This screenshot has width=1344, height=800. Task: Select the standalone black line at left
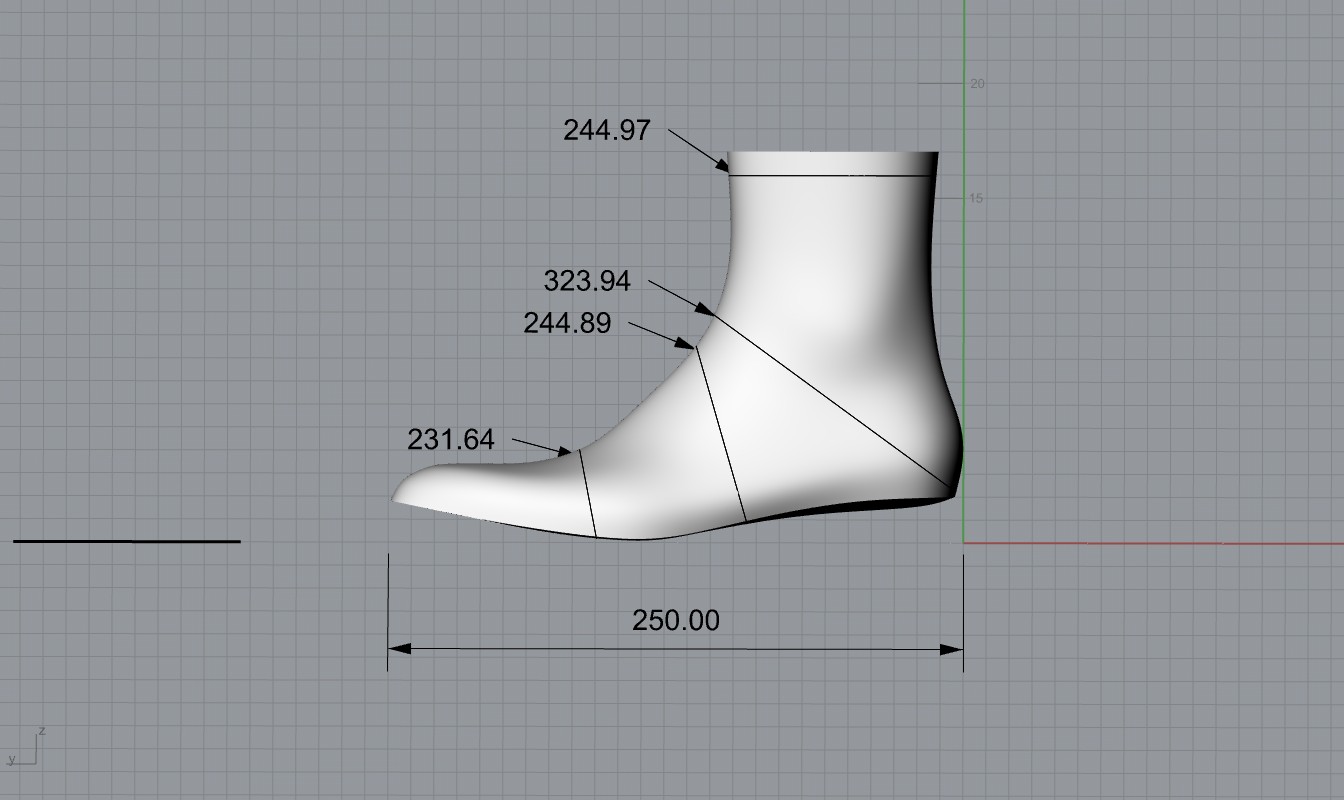click(127, 541)
